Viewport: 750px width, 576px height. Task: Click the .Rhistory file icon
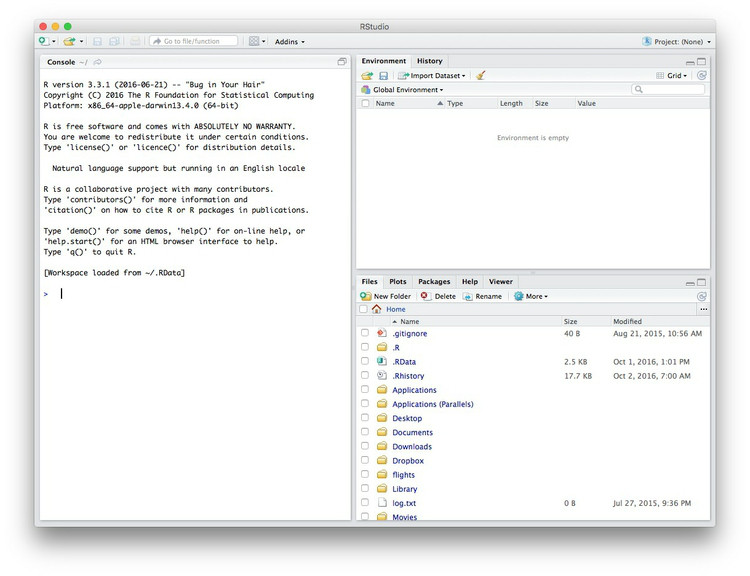point(382,376)
